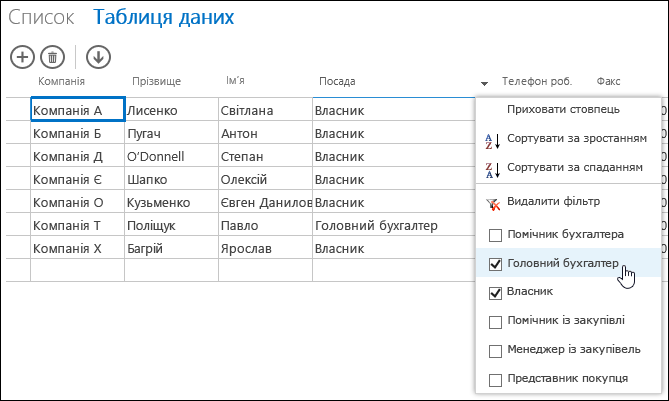Switch to the Список view tab

[41, 17]
